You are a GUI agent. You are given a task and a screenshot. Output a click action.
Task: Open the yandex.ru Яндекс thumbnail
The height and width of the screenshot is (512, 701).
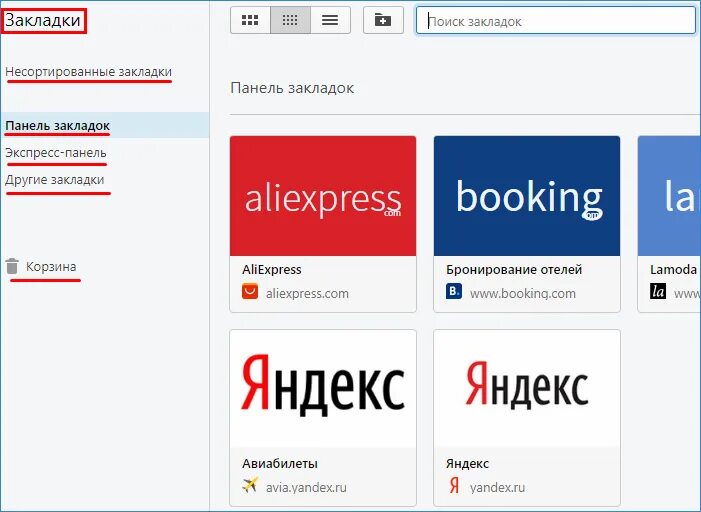coord(527,389)
